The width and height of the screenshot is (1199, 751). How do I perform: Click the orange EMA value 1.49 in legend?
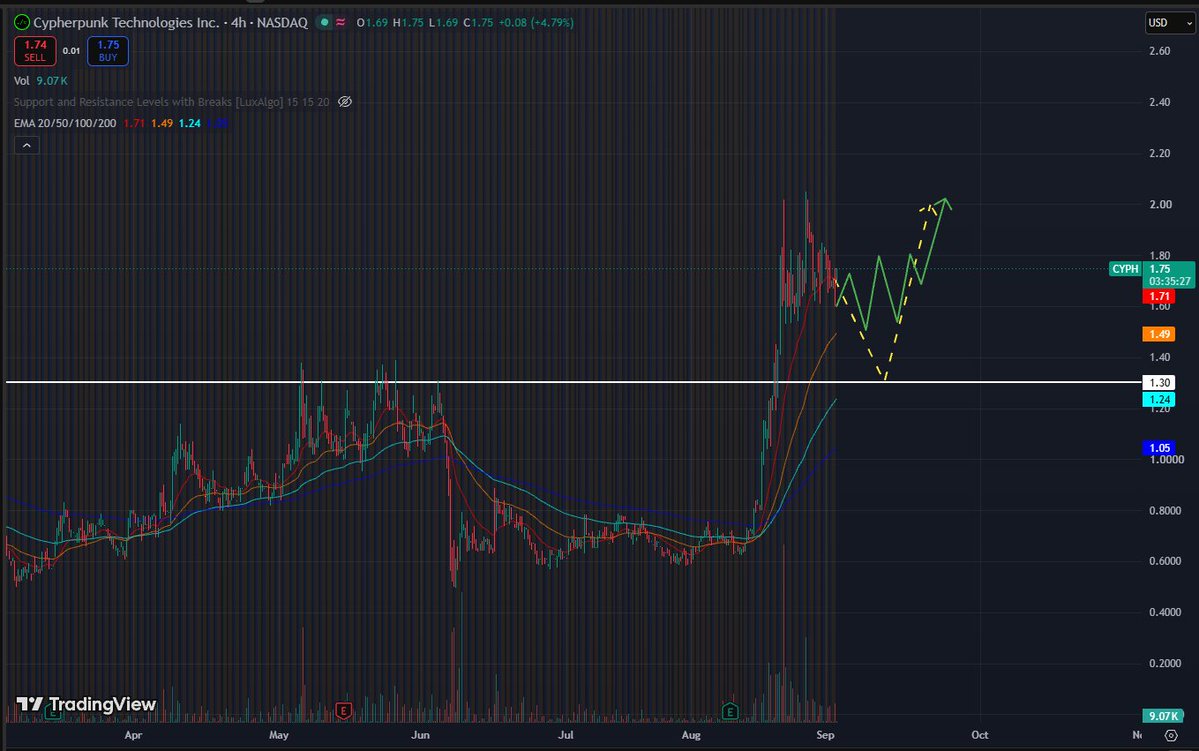(x=161, y=123)
